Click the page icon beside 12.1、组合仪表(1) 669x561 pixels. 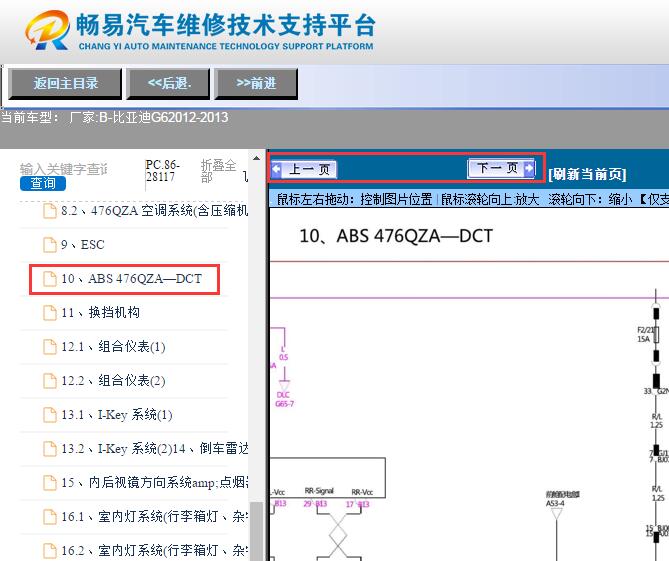[x=50, y=347]
